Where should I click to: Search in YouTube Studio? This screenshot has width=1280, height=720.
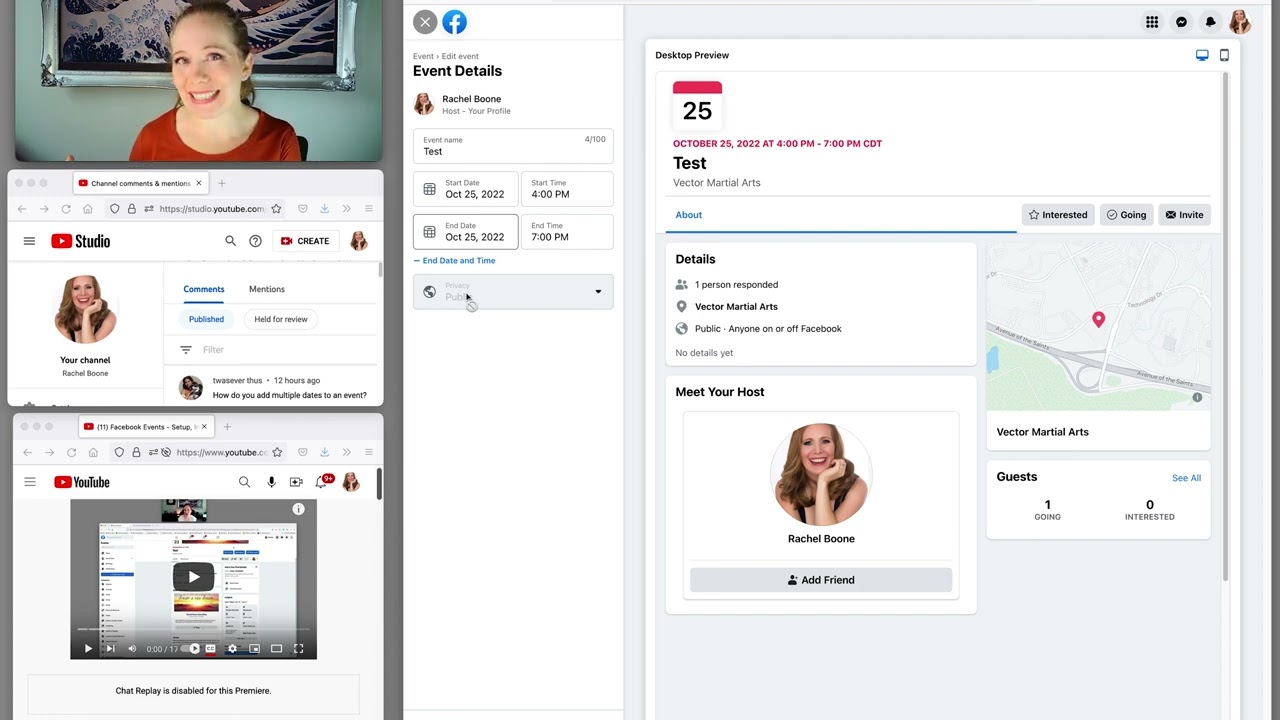[x=230, y=241]
